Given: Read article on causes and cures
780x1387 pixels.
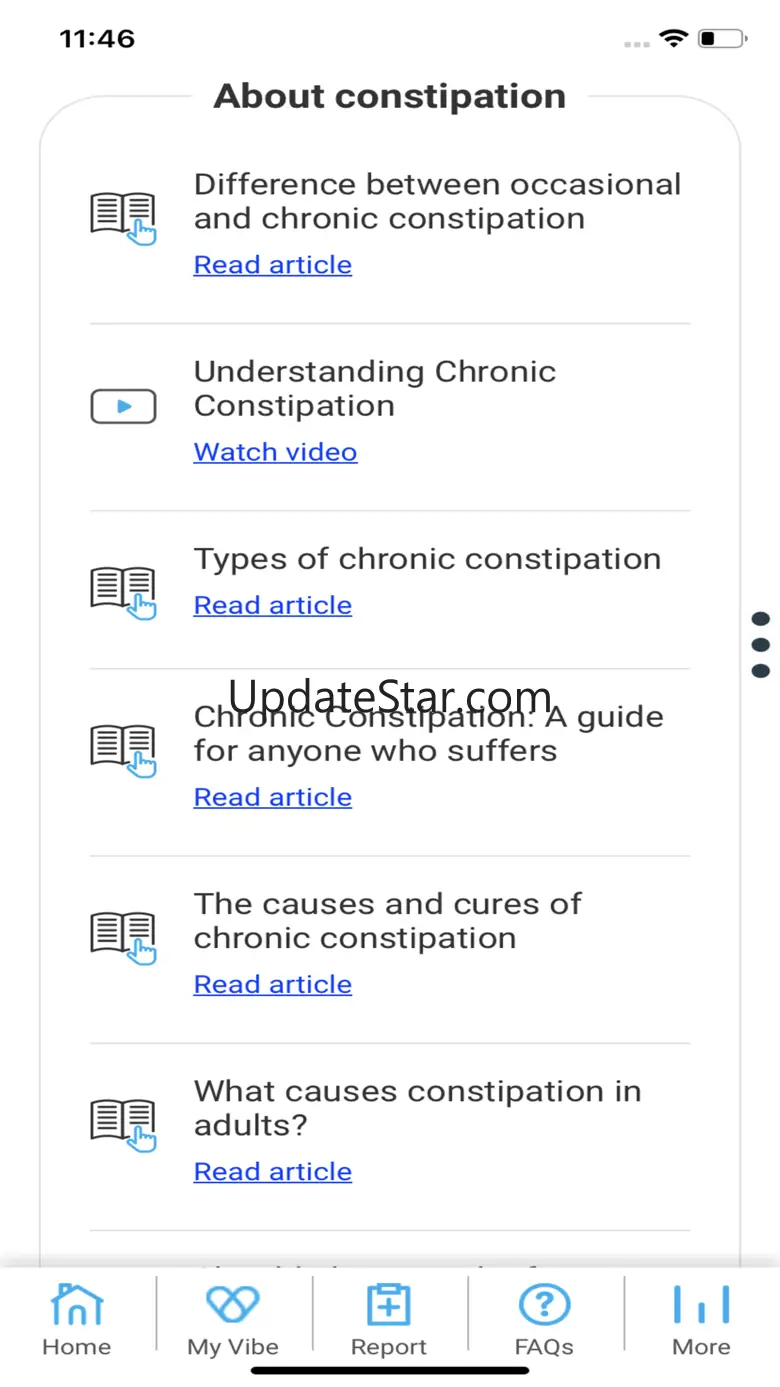Looking at the screenshot, I should tap(273, 984).
